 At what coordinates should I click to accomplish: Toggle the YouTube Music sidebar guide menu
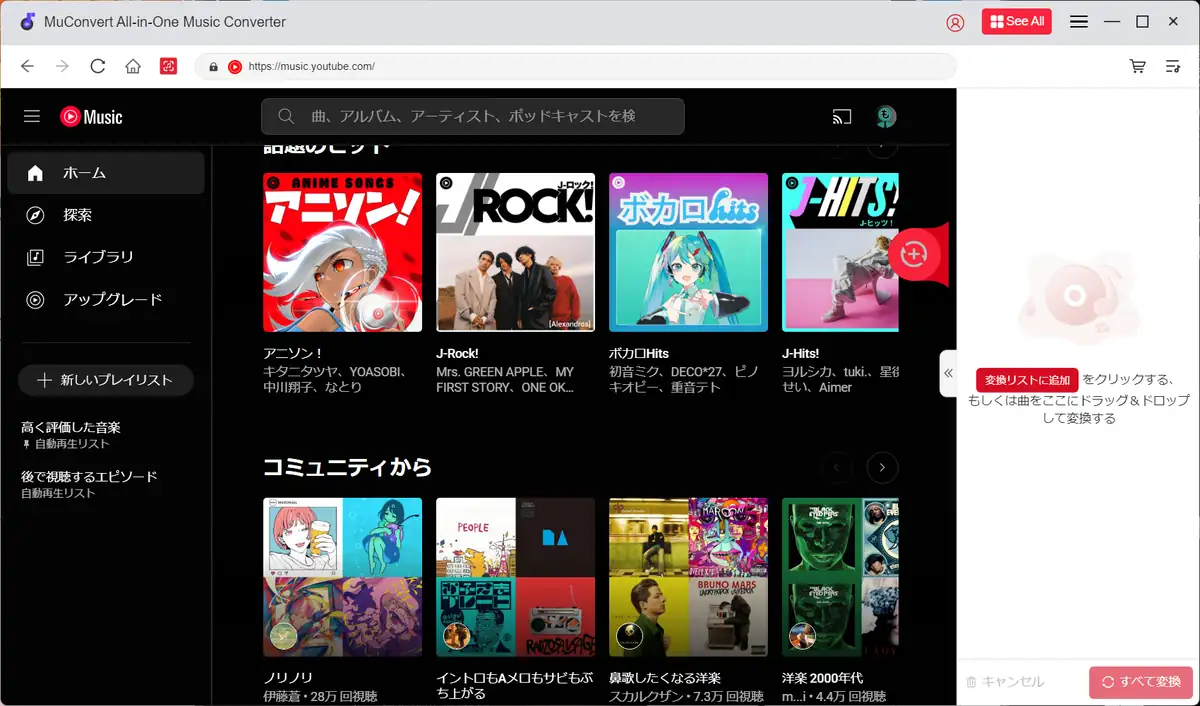click(32, 116)
